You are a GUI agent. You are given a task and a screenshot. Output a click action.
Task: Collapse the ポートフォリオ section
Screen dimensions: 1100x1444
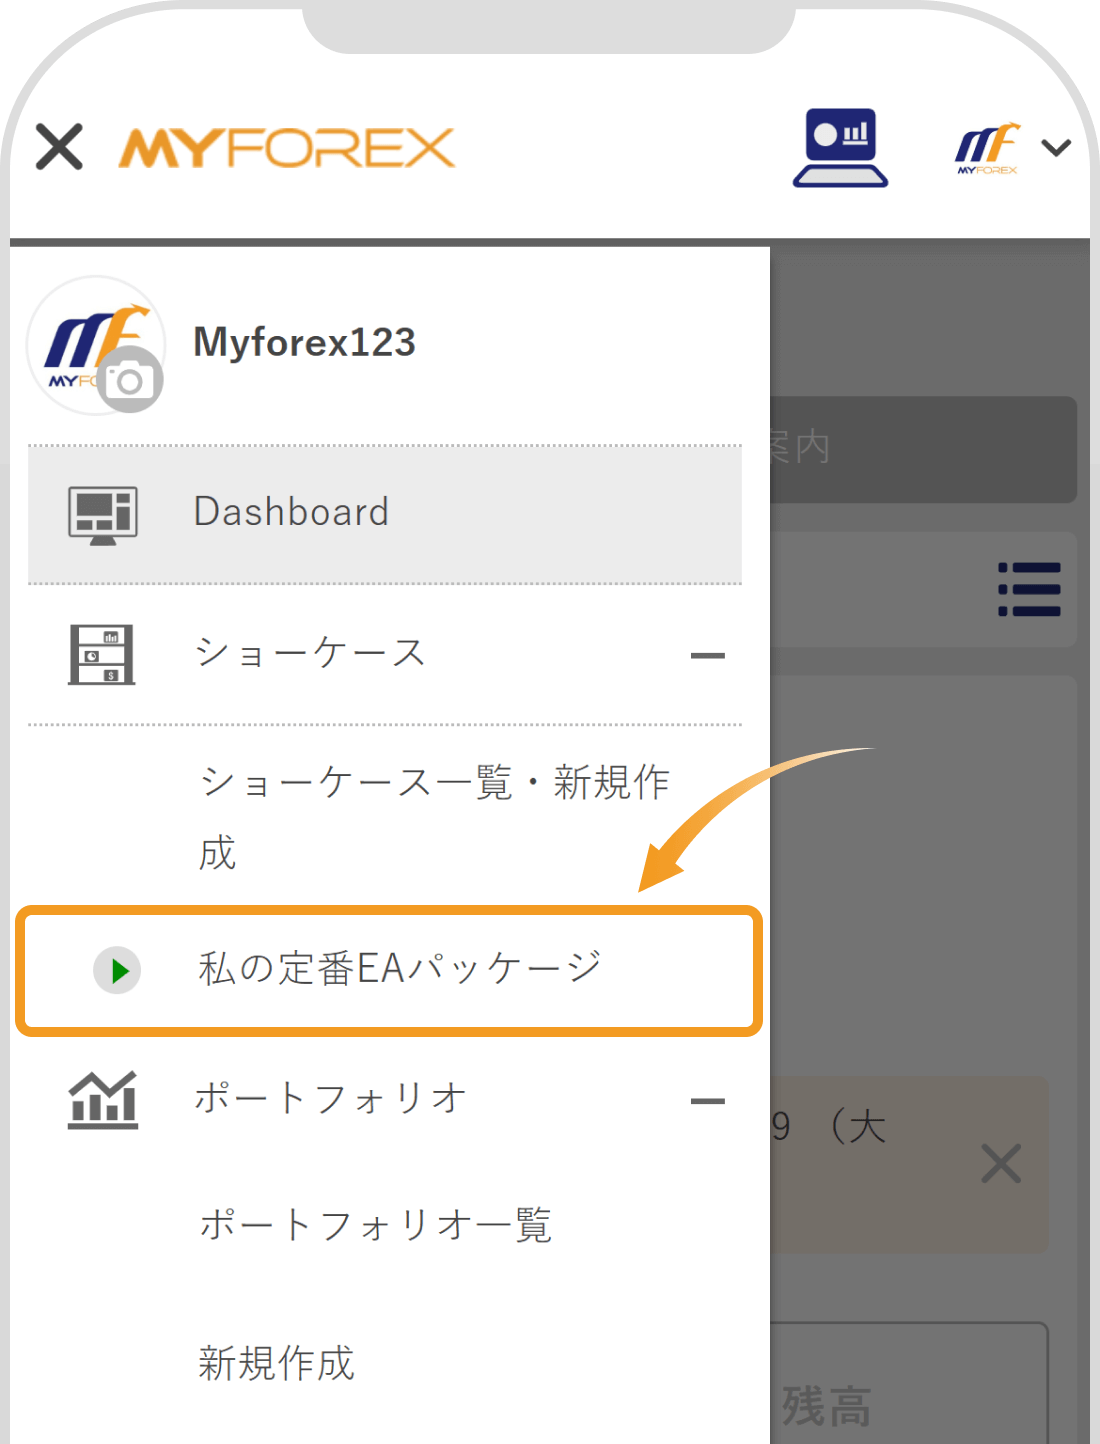pos(710,1100)
